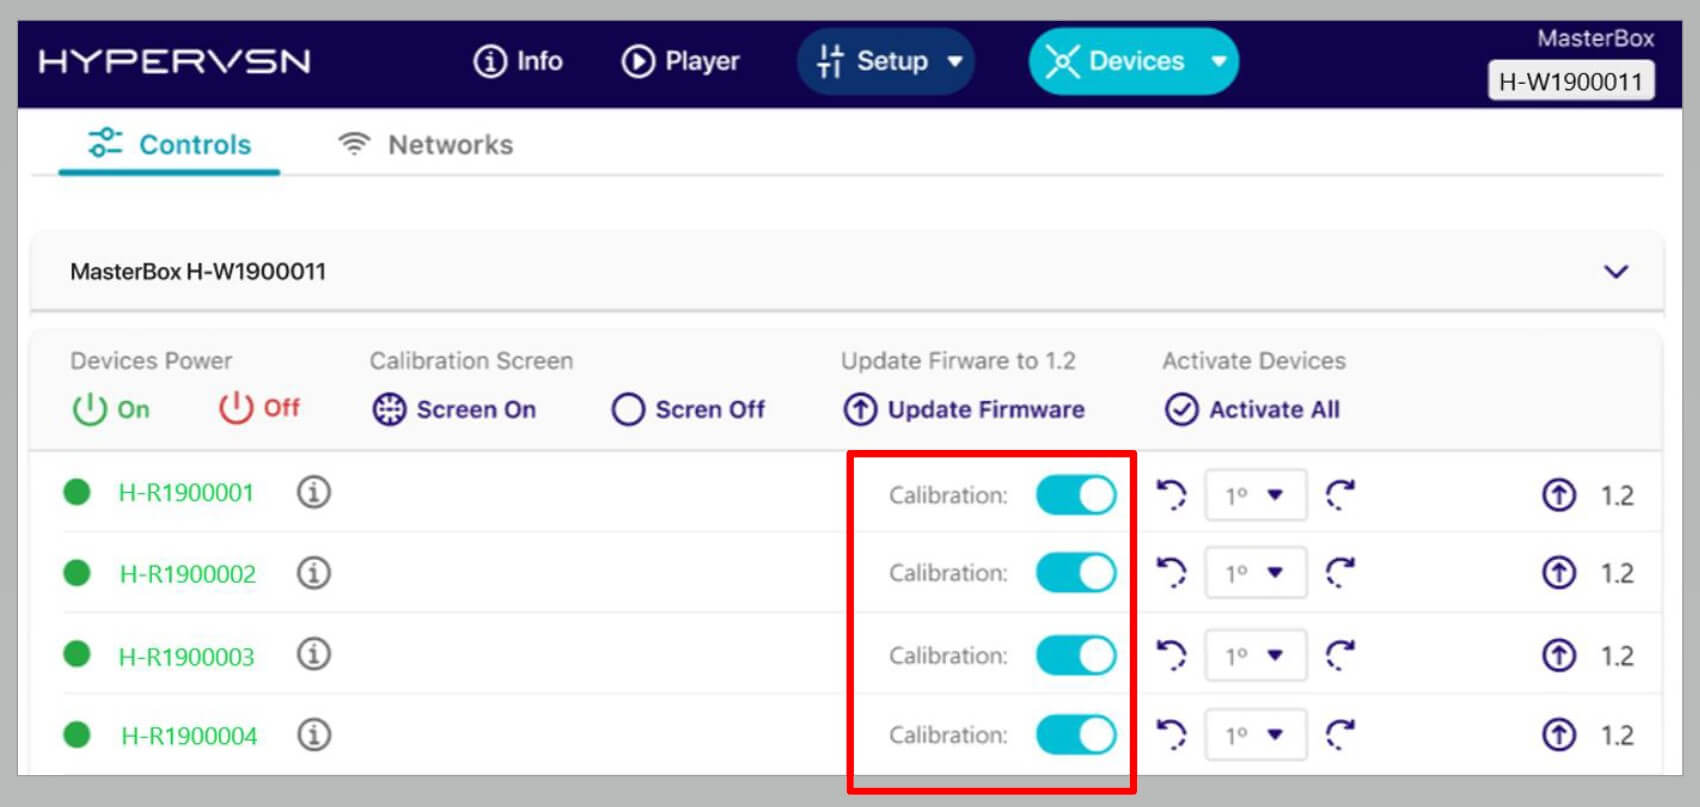Open the Setup dropdown menu
This screenshot has width=1700, height=807.
(886, 62)
